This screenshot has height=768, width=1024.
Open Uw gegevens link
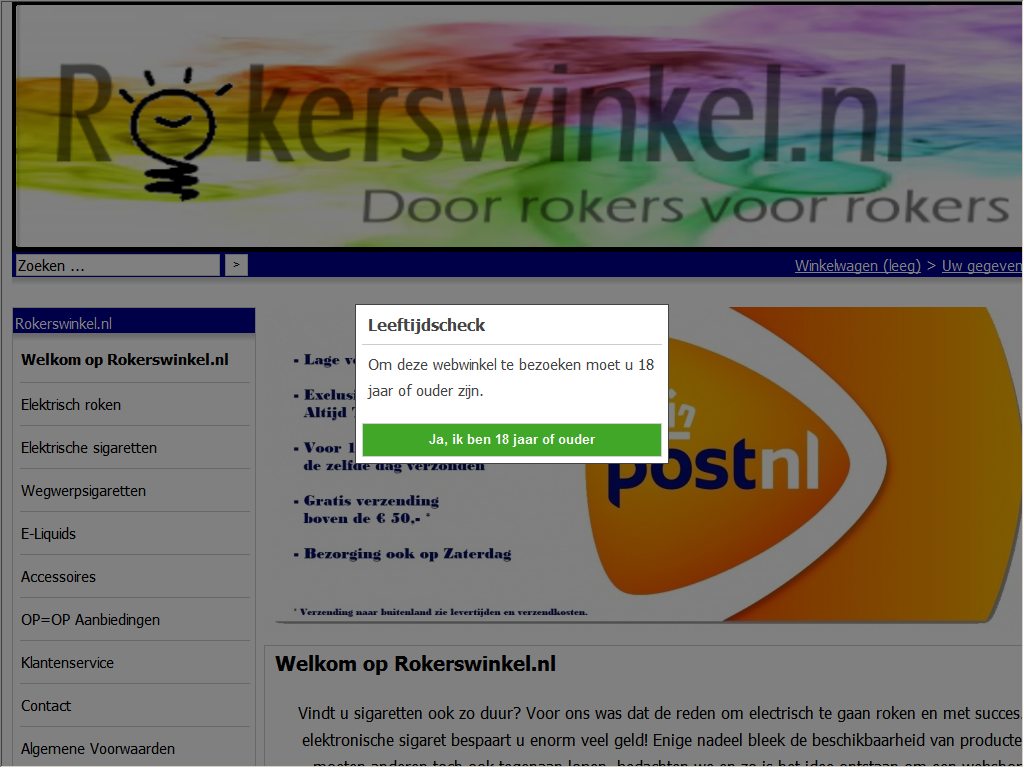click(982, 266)
